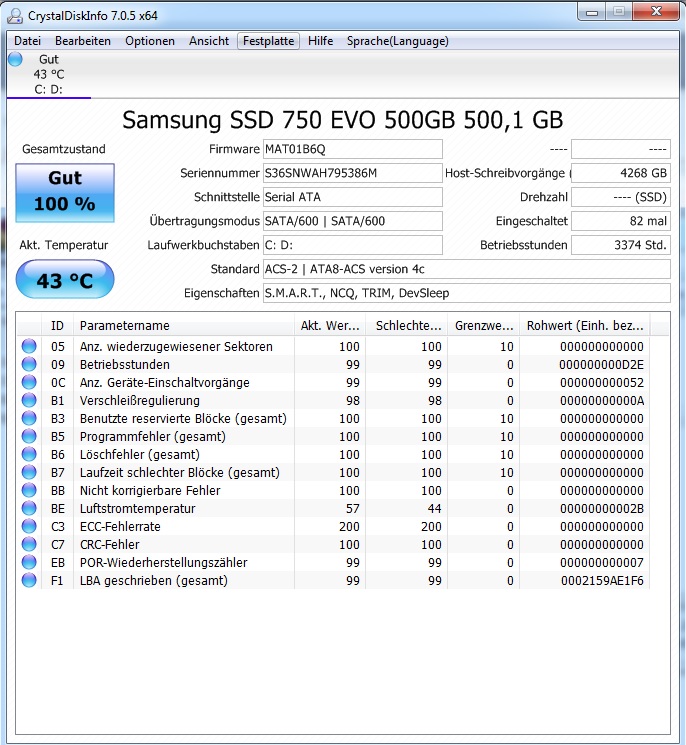Viewport: 686px width, 745px height.
Task: Select 'Anz. Geräte-Einschaltvorgänge' parameter name
Action: pyautogui.click(x=164, y=383)
